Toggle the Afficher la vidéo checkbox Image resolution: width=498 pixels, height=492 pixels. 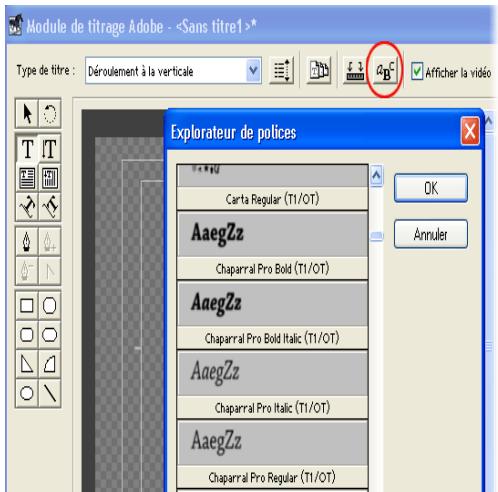click(417, 71)
